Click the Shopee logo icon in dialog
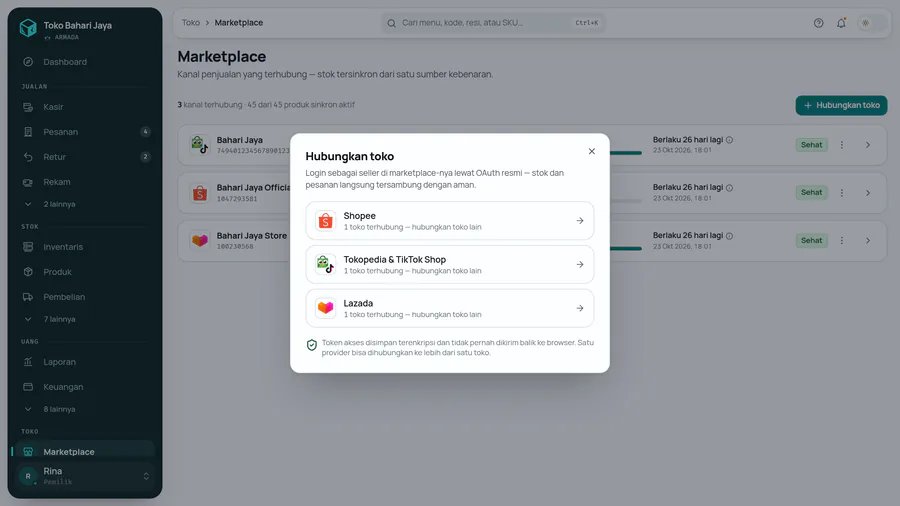Screen dimensions: 900x506 tap(325, 221)
